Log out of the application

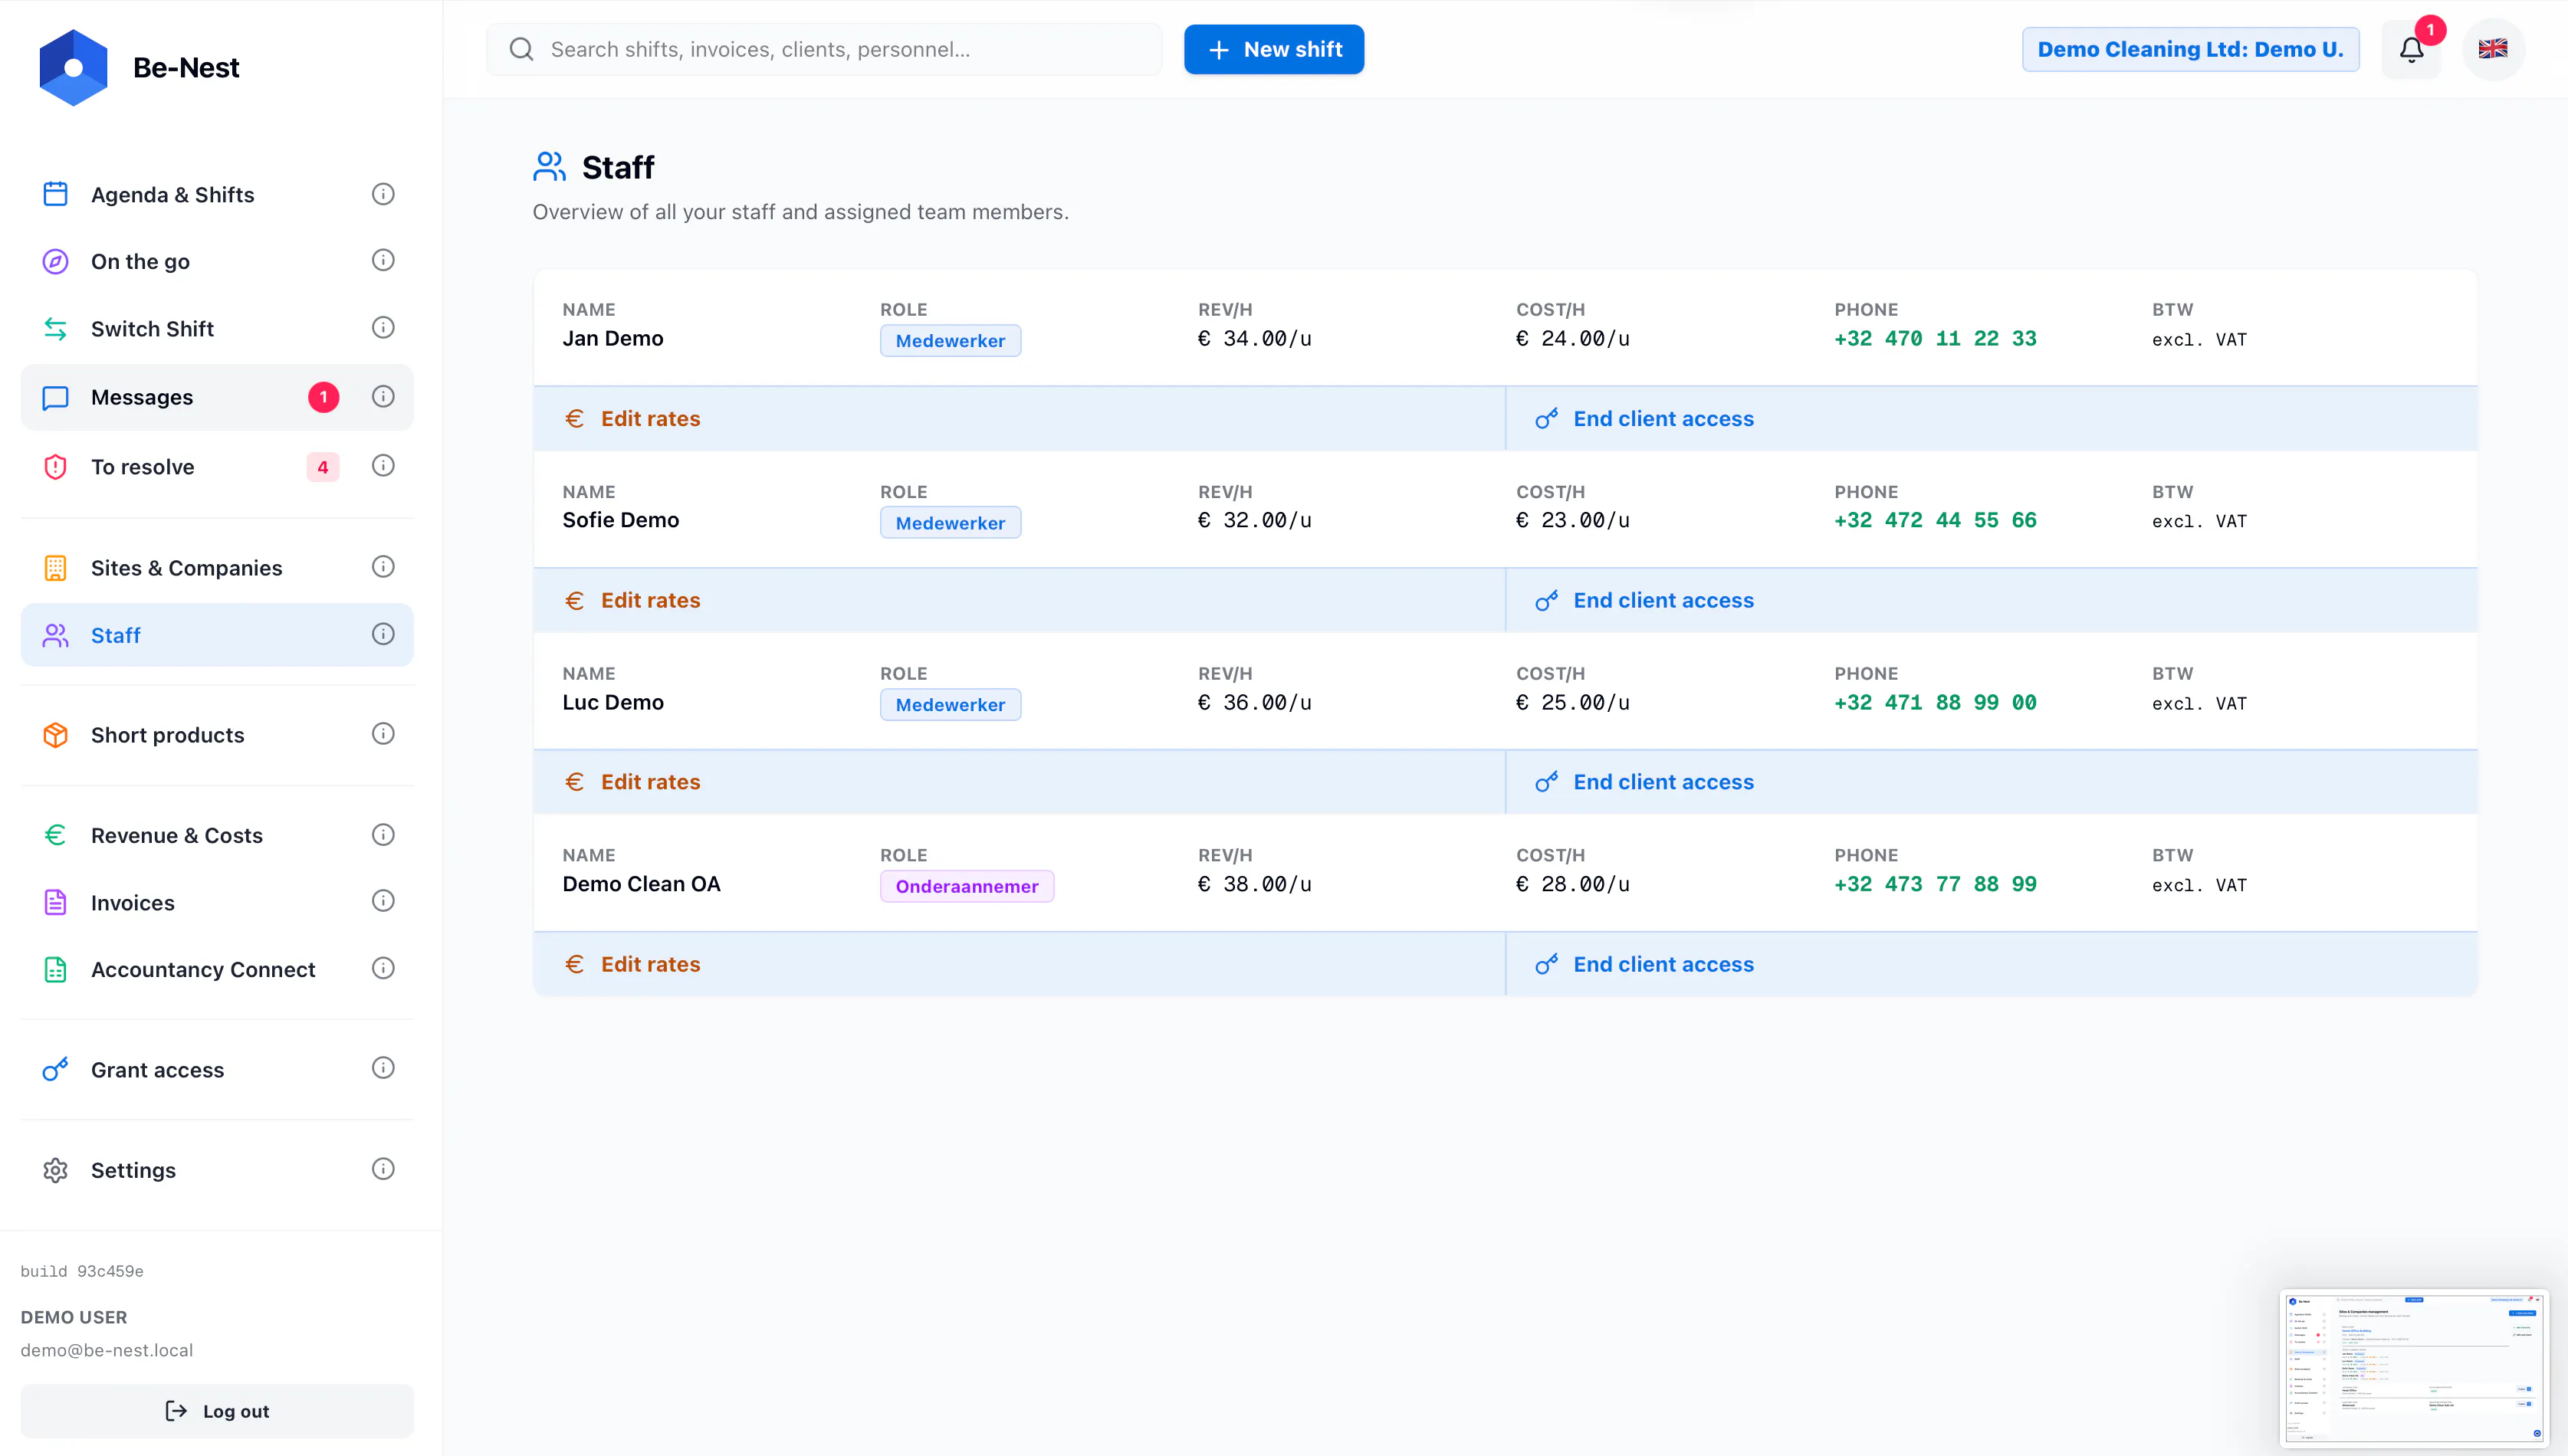click(x=217, y=1411)
